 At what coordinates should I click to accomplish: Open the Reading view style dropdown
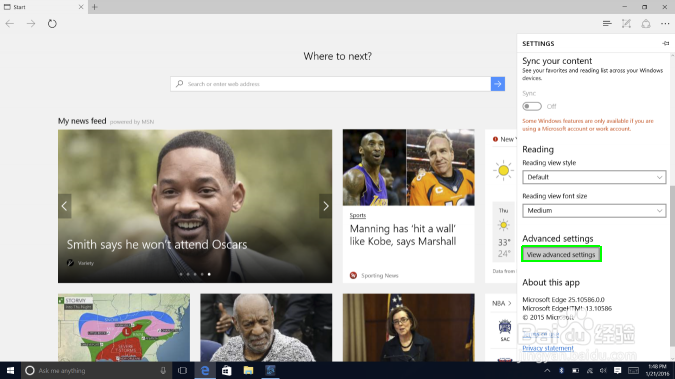click(x=594, y=177)
